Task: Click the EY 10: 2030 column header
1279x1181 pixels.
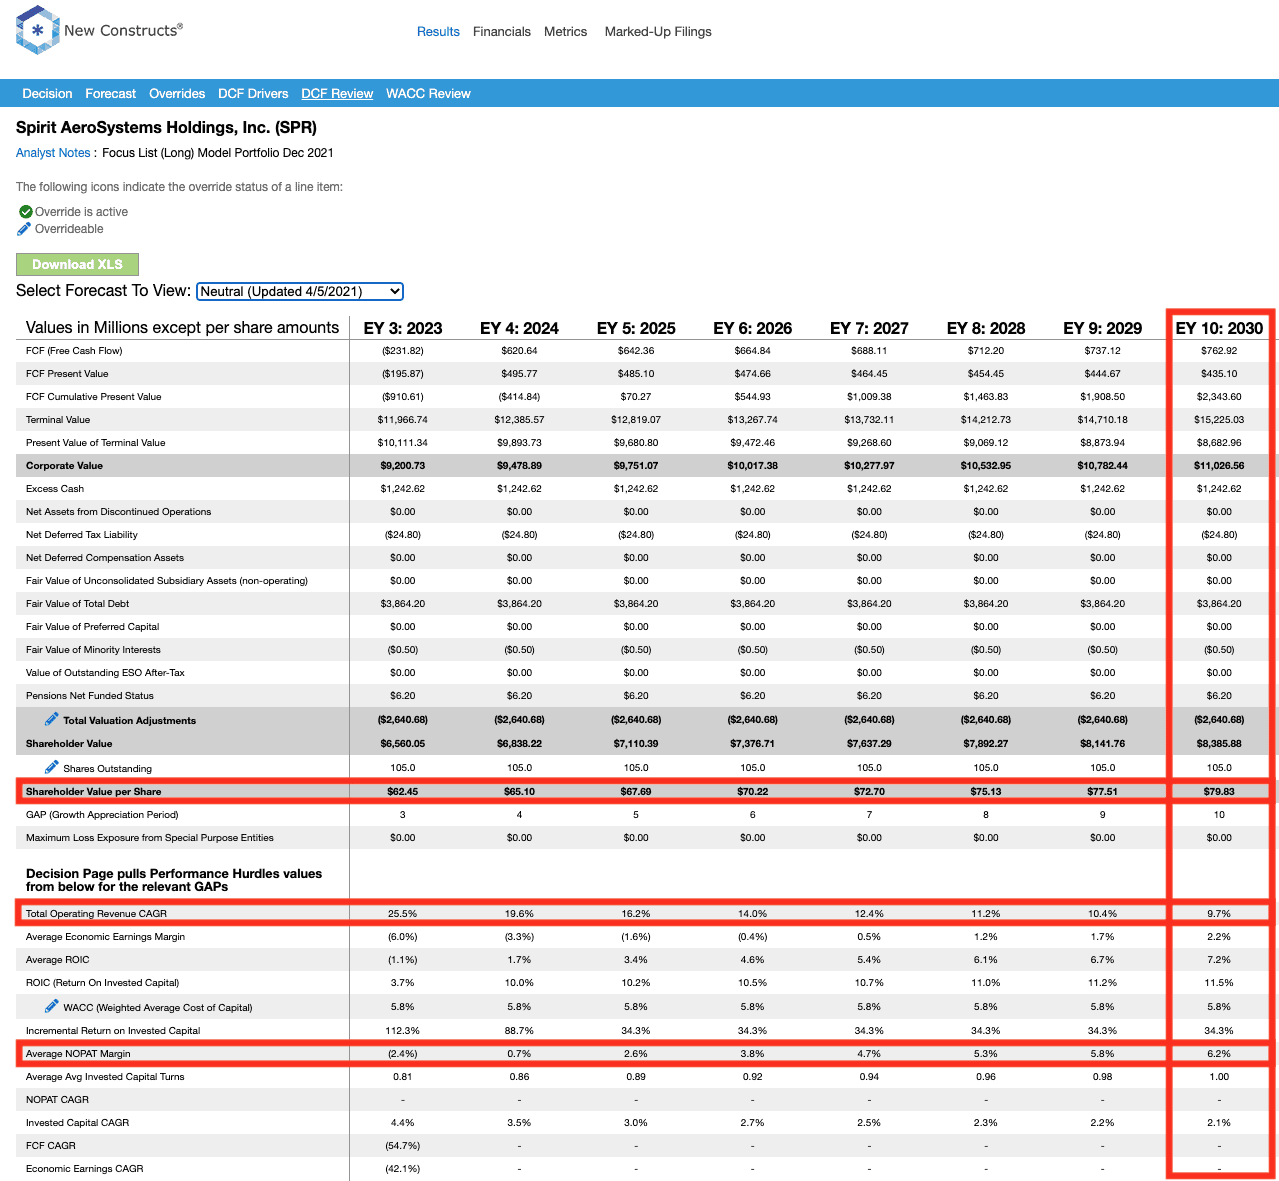Action: 1219,328
